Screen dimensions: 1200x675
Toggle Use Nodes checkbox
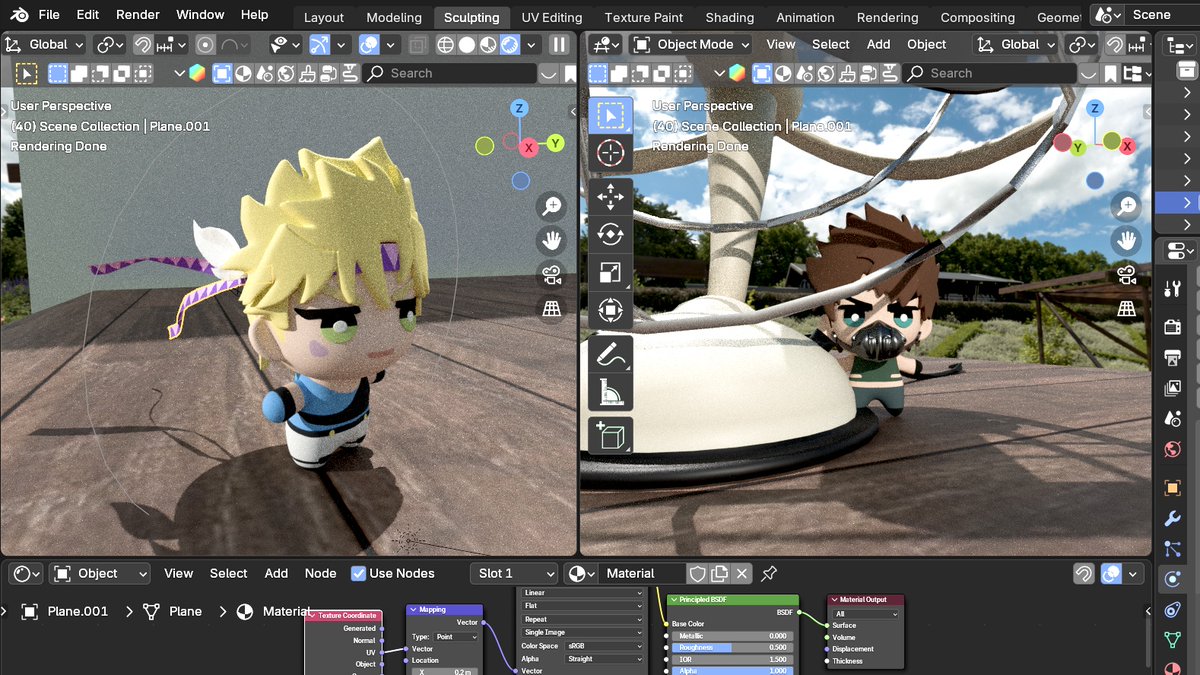click(359, 573)
